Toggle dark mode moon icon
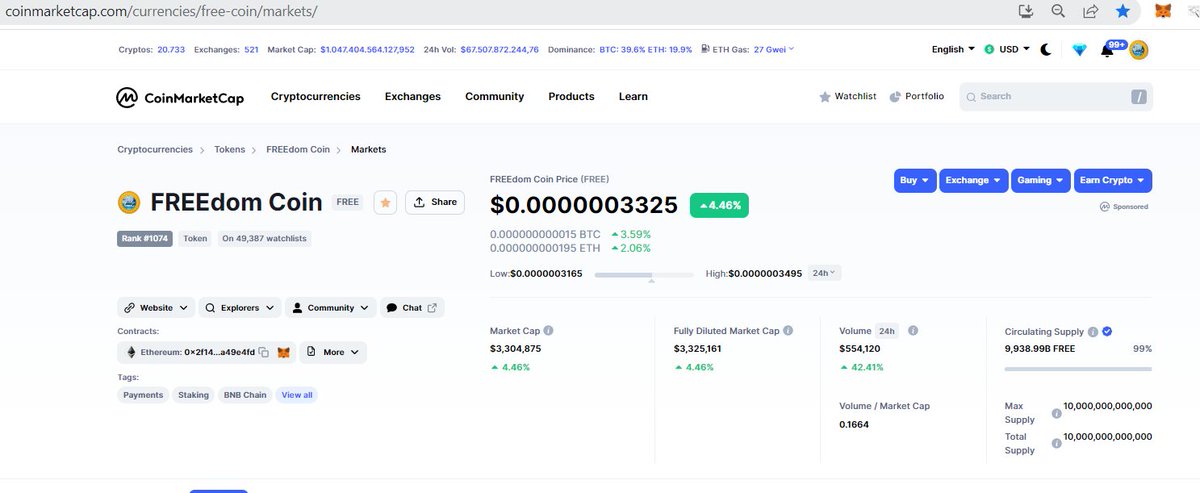Viewport: 1200px width, 493px height. [x=1046, y=49]
